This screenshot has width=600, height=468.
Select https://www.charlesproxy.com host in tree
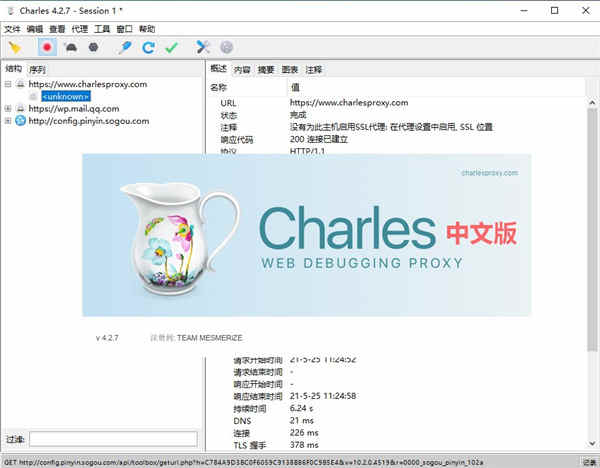coord(88,84)
